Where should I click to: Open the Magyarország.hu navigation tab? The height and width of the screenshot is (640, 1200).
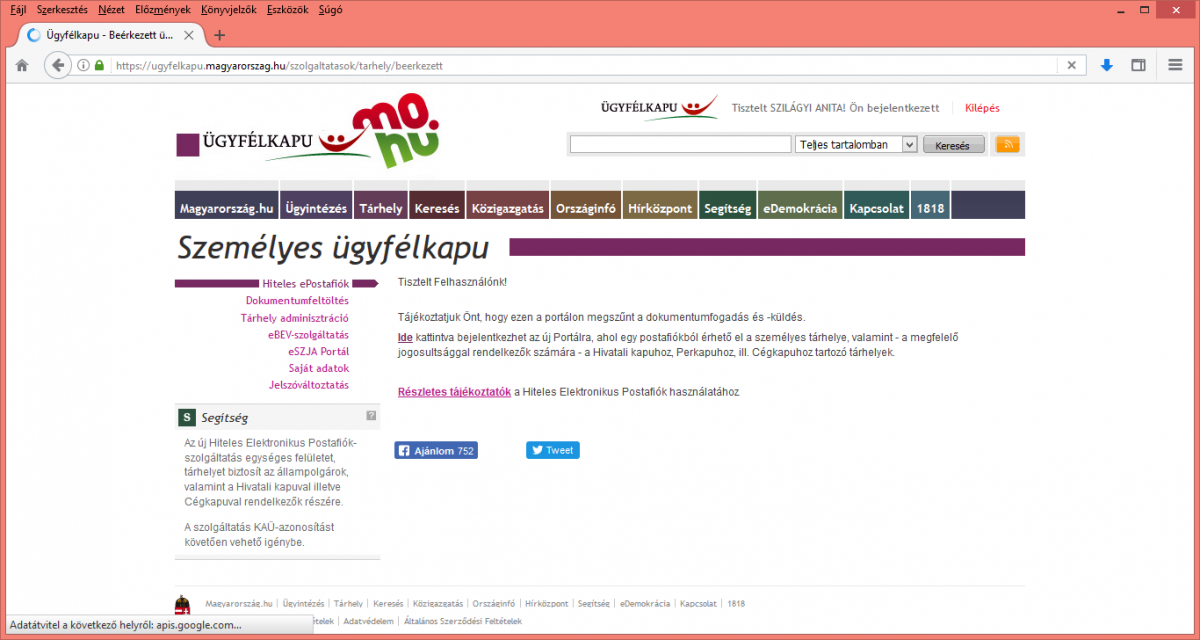click(226, 204)
